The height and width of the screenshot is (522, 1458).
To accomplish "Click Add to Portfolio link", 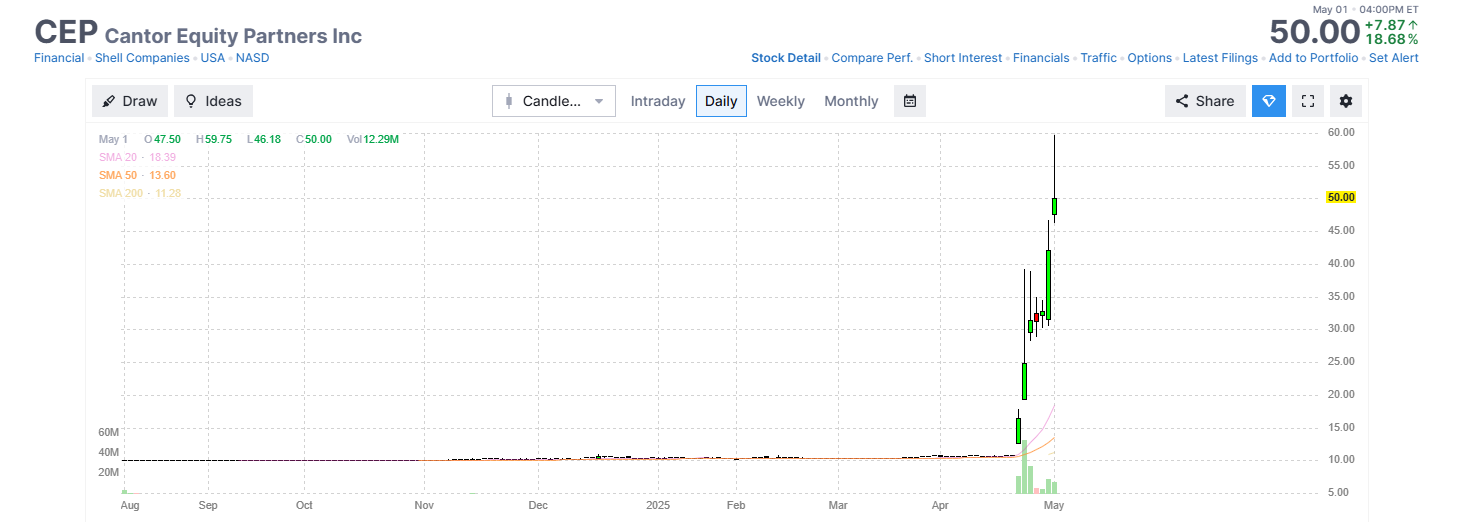I will tap(1314, 58).
